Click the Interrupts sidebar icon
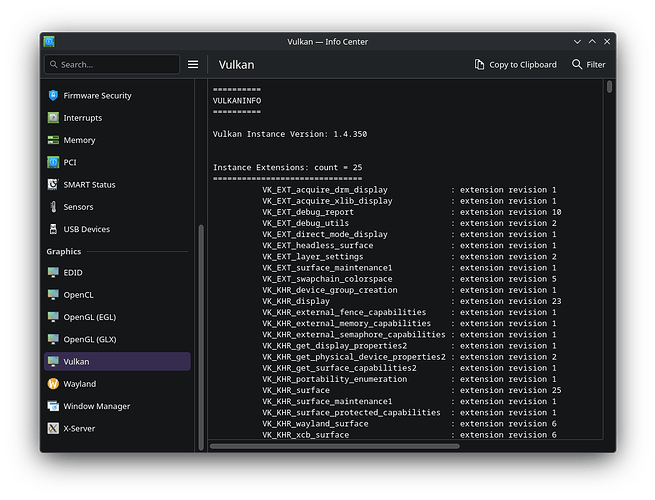 point(53,118)
